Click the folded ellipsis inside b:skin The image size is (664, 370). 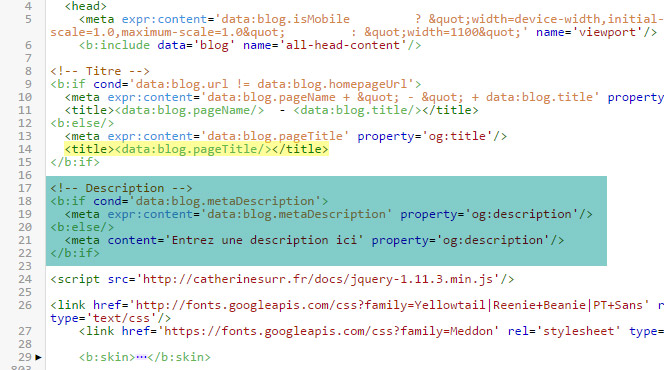pyautogui.click(x=141, y=357)
